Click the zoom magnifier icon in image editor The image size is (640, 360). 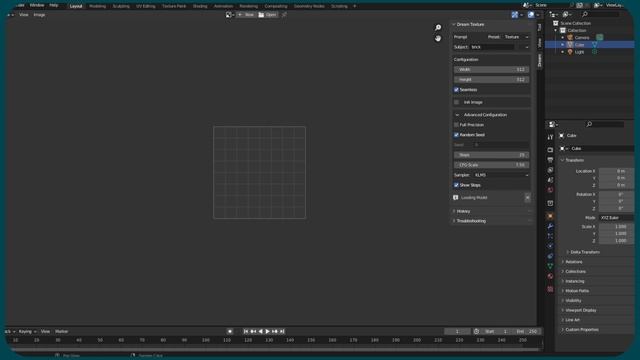[438, 27]
